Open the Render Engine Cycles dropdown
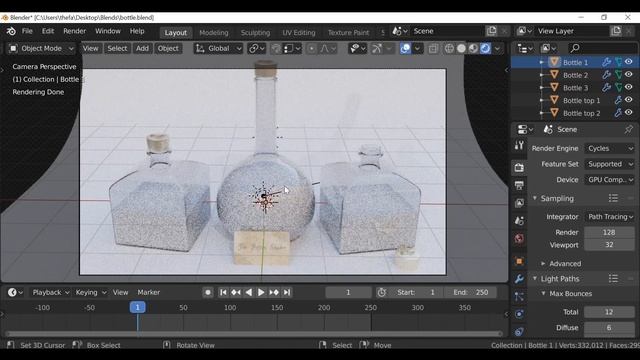640x360 pixels. click(610, 148)
